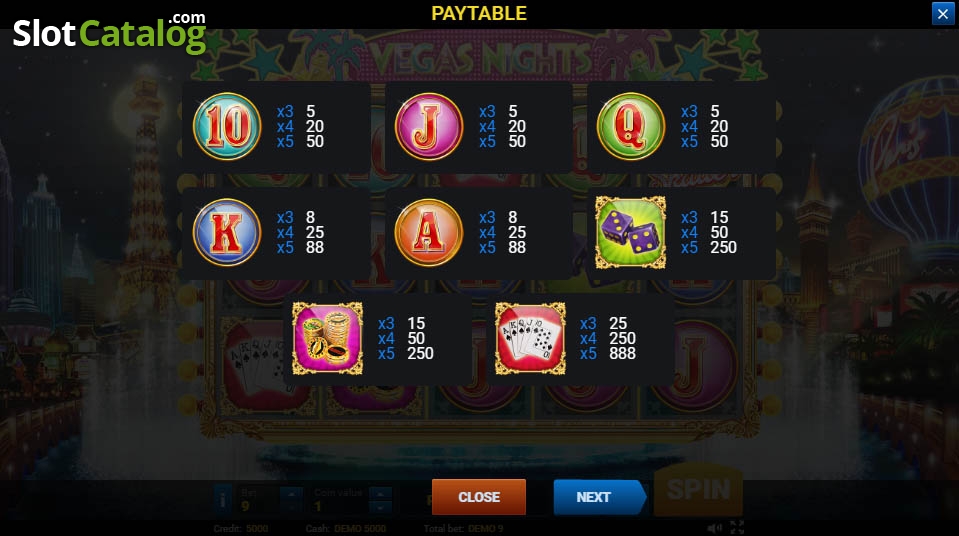Screen dimensions: 959x536
Task: Click the green Q symbol
Action: pos(631,127)
